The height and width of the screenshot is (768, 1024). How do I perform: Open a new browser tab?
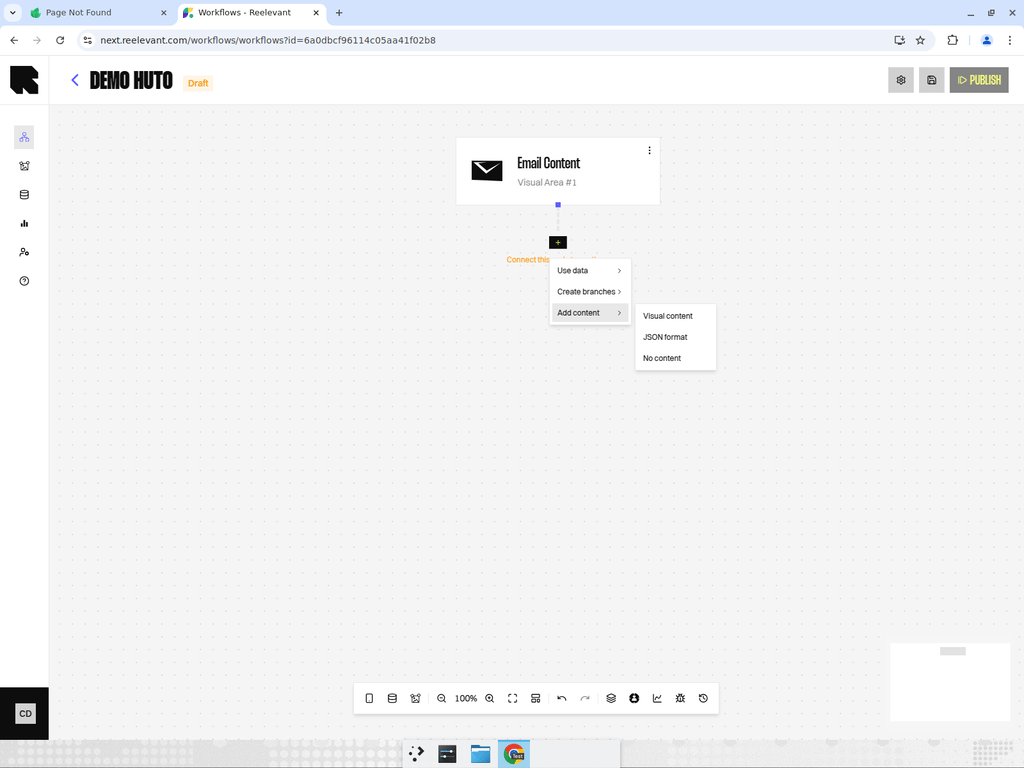[339, 12]
